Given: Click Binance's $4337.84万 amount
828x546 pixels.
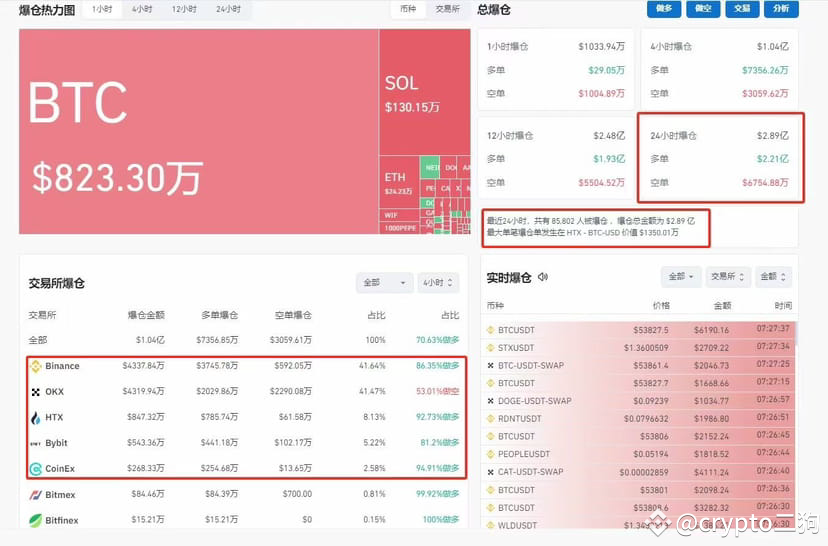Looking at the screenshot, I should (144, 366).
